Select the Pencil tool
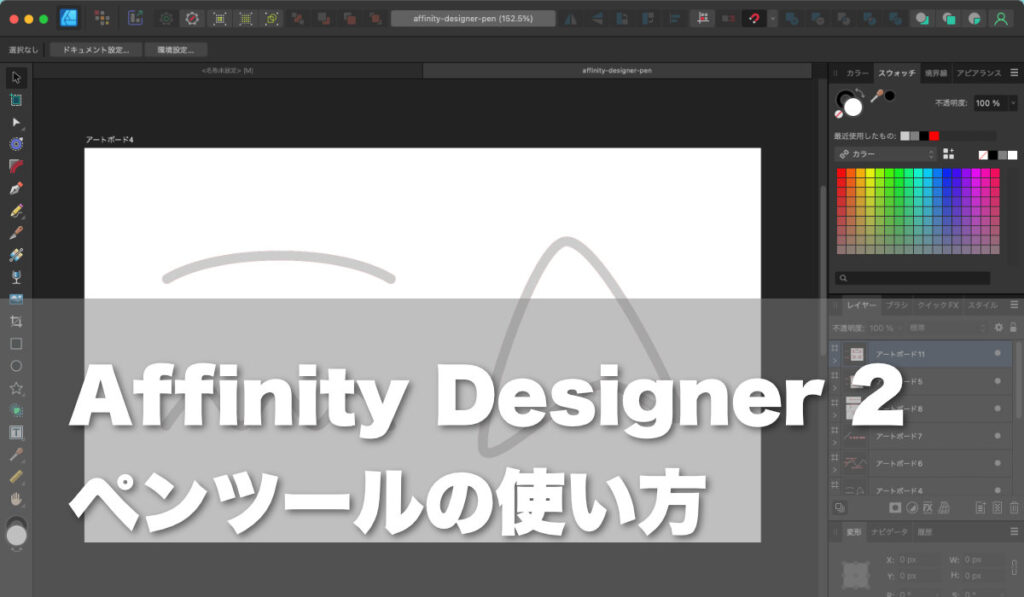The image size is (1024, 597). click(16, 211)
